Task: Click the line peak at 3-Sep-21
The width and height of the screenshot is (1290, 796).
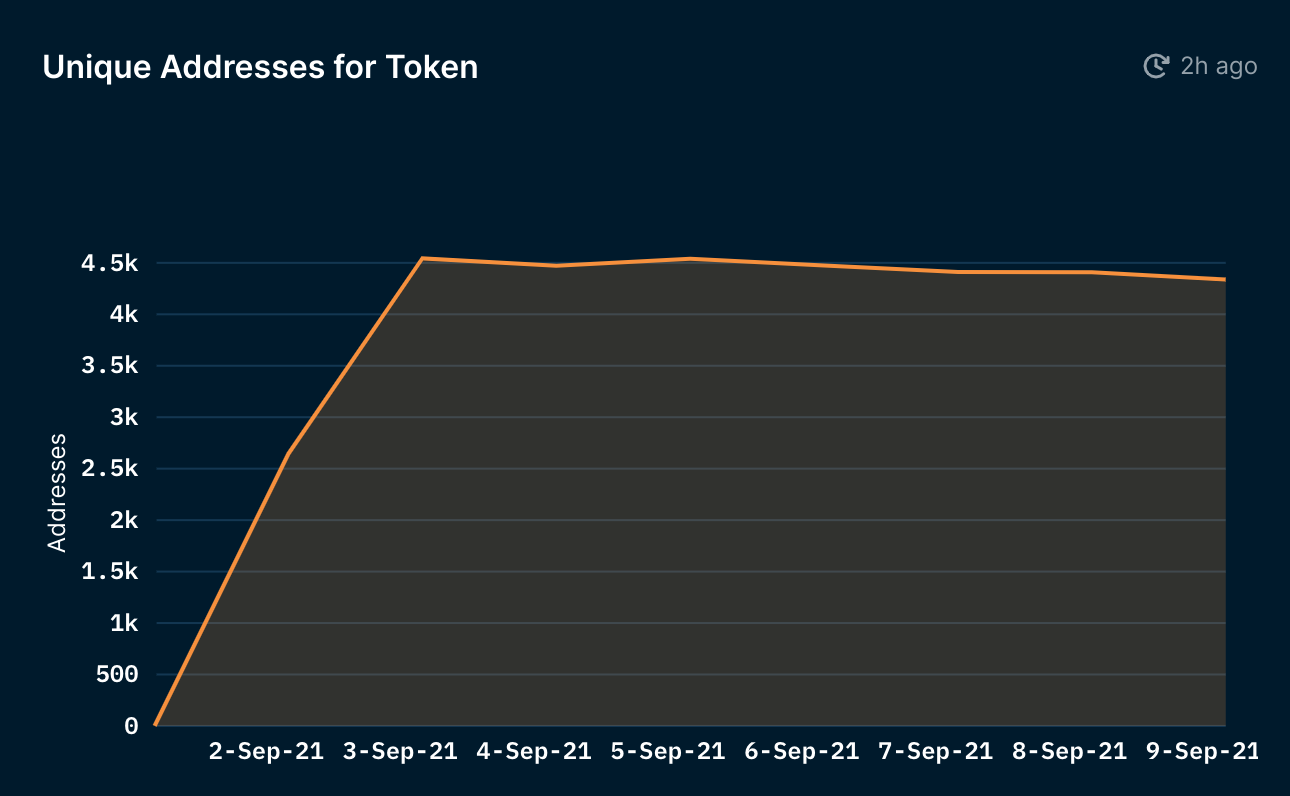Action: pos(422,258)
